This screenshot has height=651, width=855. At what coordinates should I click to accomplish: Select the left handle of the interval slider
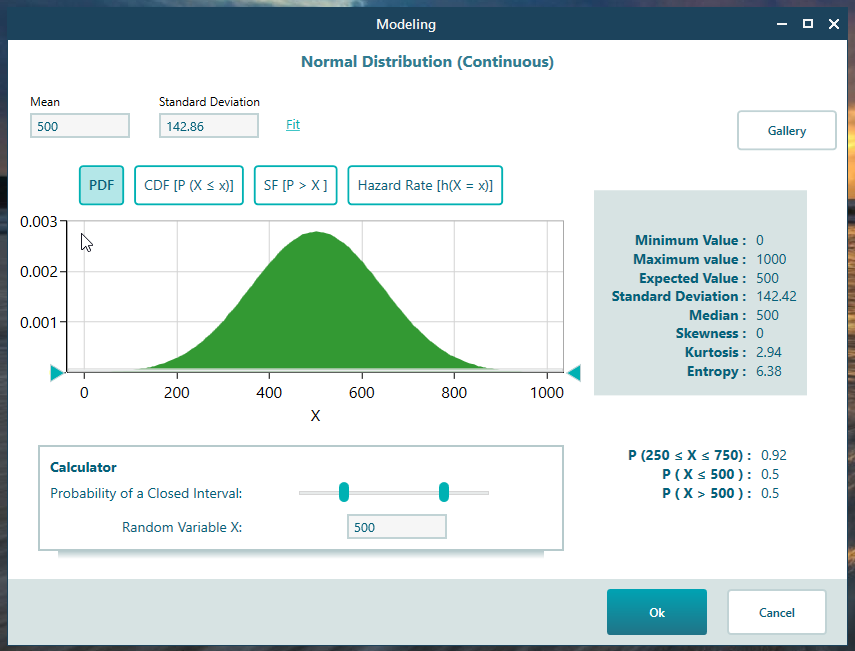344,492
